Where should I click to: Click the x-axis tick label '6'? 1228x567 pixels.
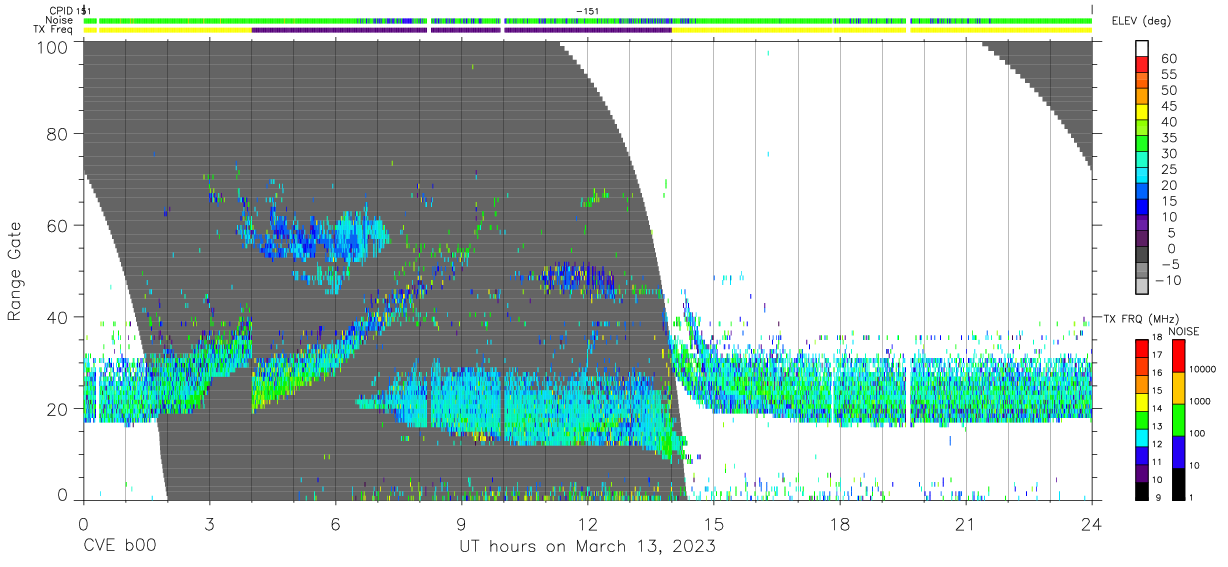(335, 524)
